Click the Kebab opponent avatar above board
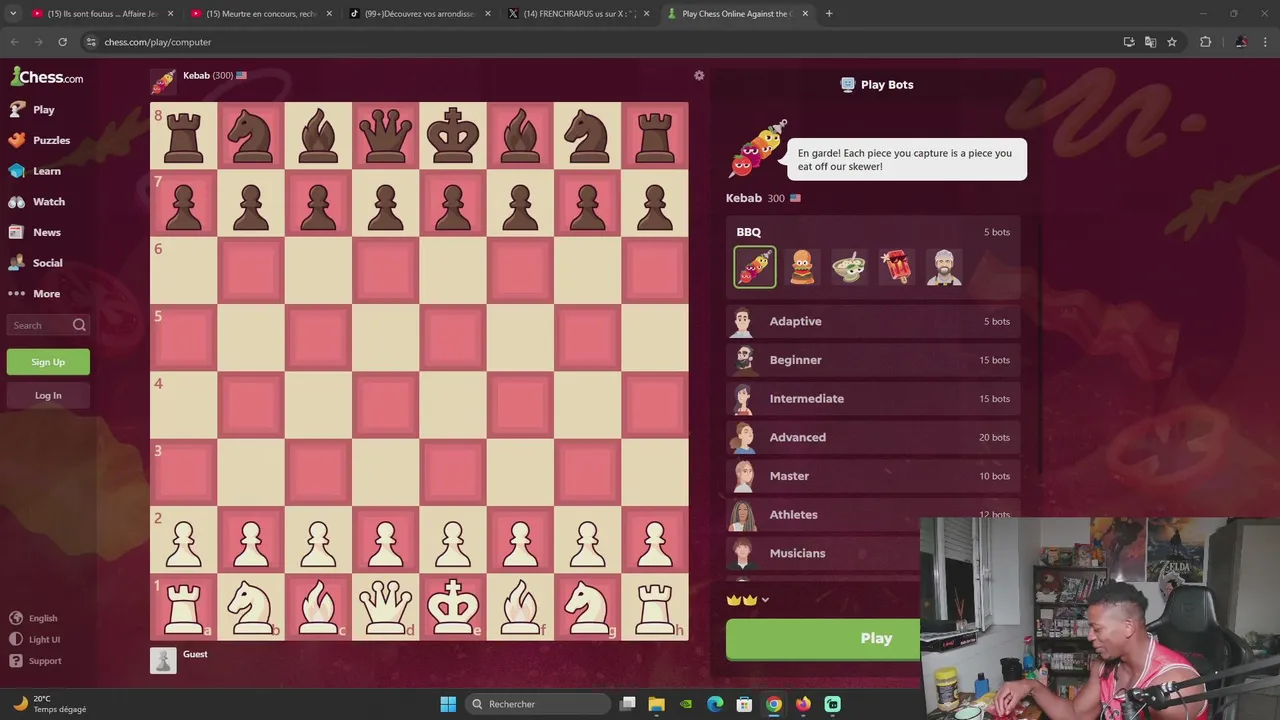The width and height of the screenshot is (1280, 720). pyautogui.click(x=163, y=82)
